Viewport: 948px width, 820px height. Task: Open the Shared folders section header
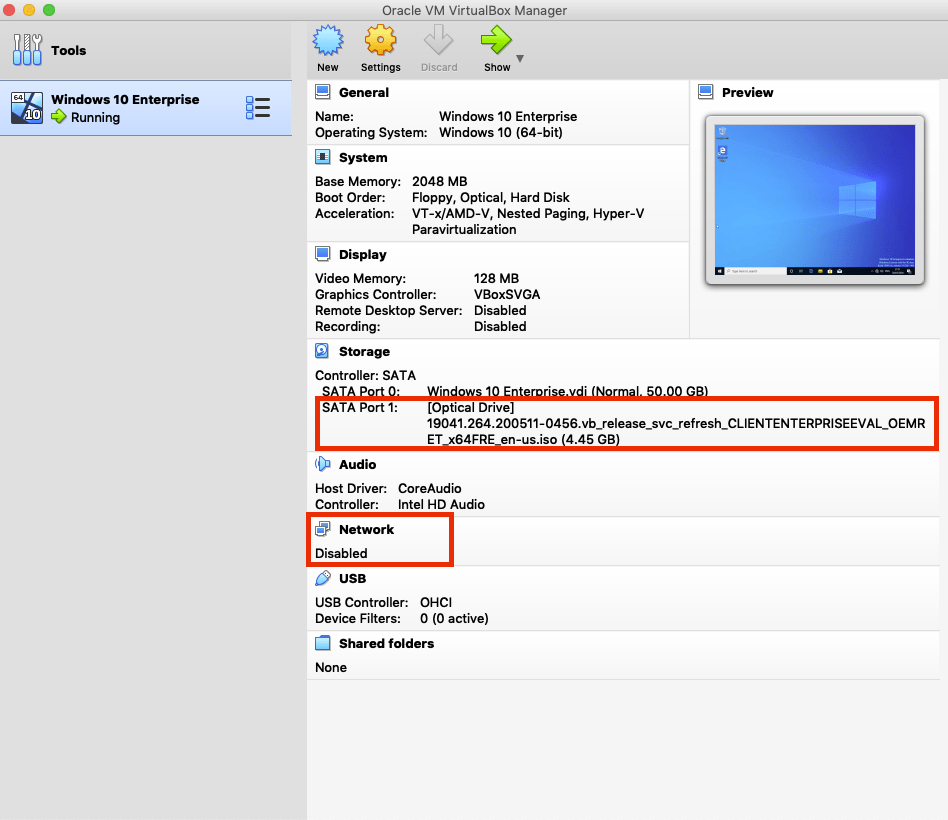point(386,643)
